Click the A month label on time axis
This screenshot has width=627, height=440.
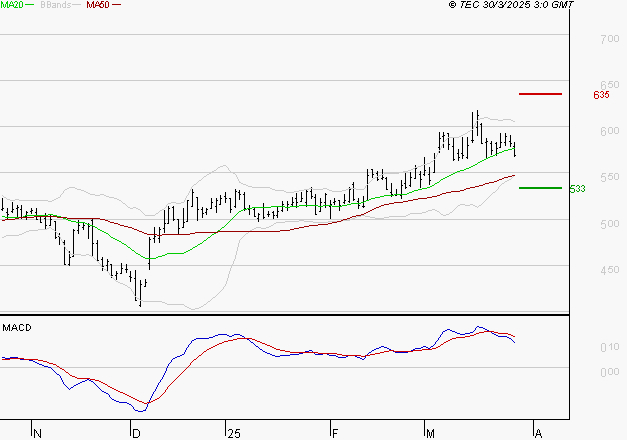click(538, 434)
